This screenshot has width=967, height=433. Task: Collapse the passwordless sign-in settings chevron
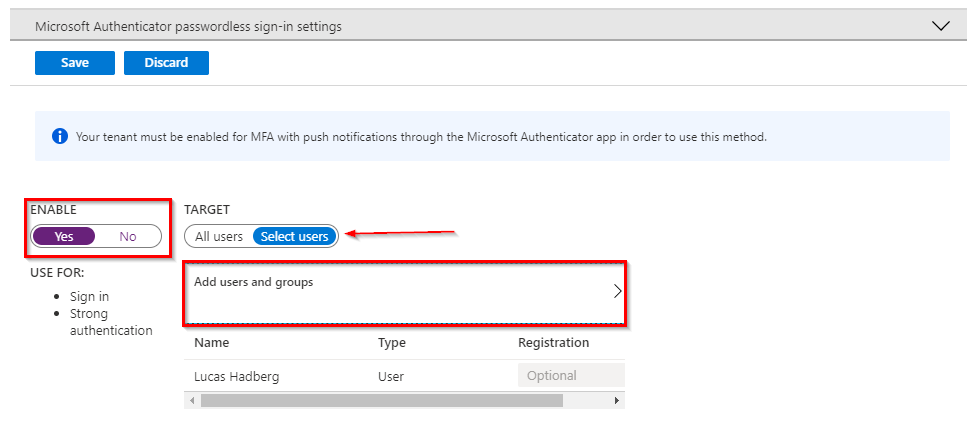tap(940, 26)
